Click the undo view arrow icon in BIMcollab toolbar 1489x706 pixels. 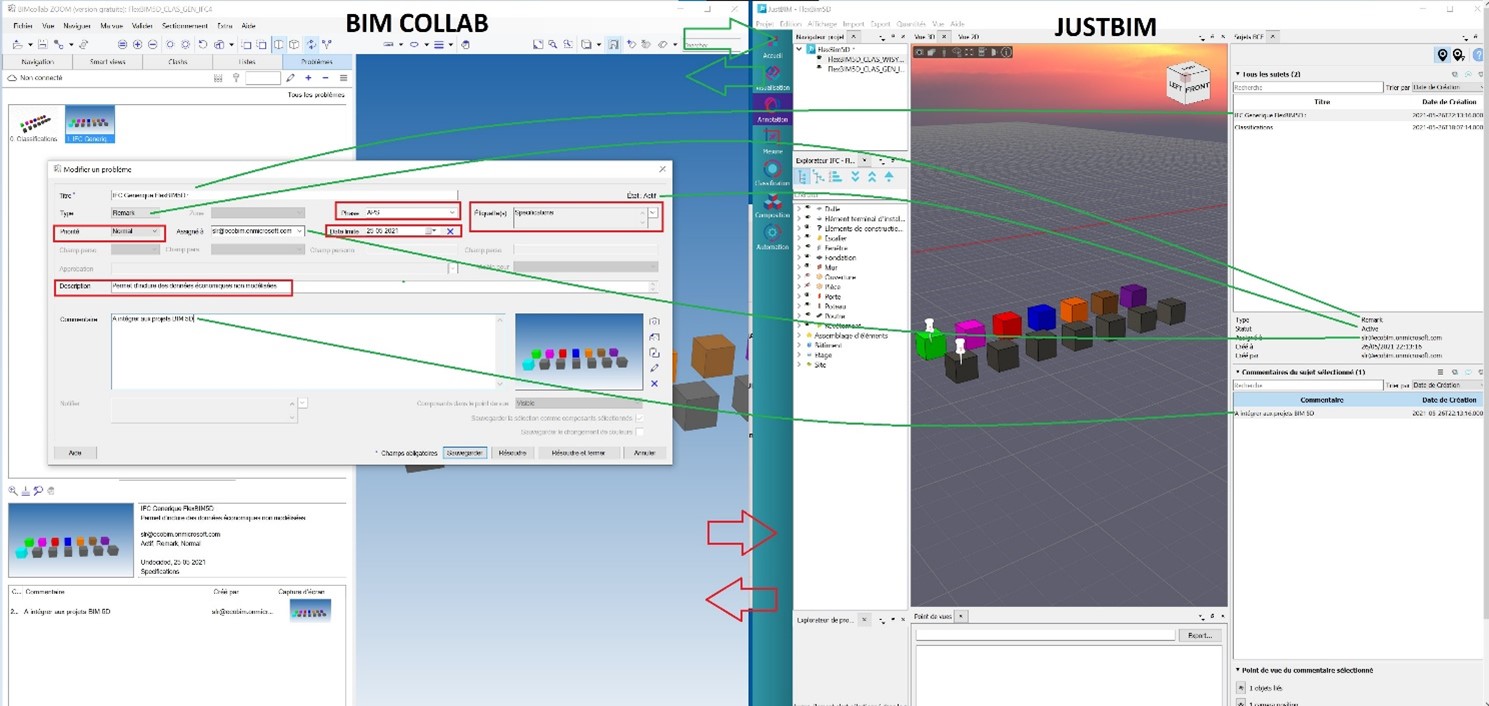point(203,44)
